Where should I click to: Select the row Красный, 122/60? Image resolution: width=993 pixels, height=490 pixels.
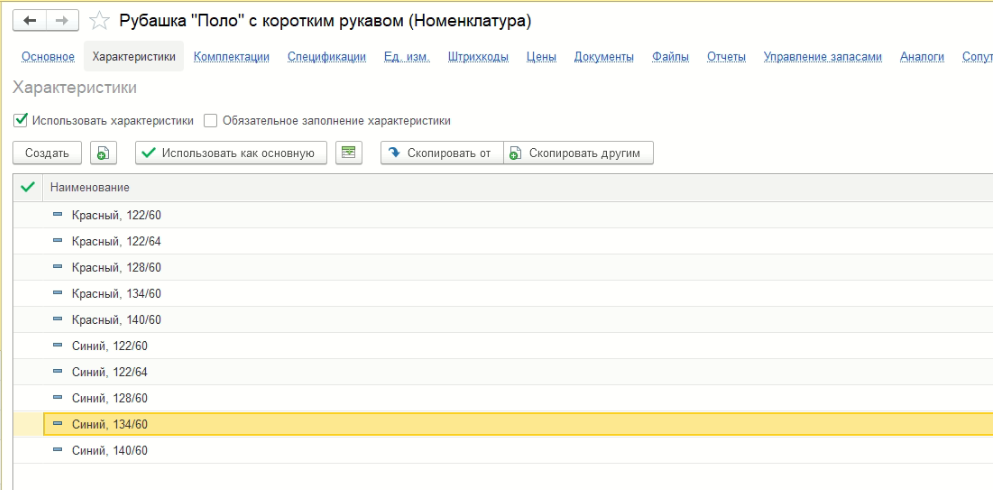[503, 215]
